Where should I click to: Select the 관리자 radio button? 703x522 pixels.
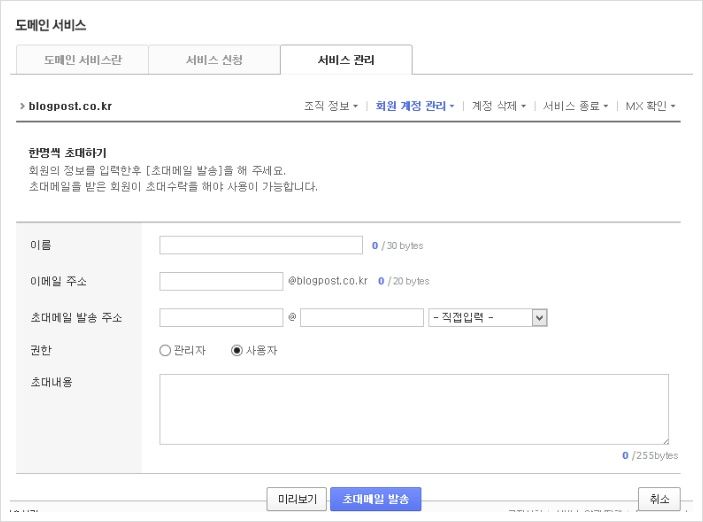(165, 350)
